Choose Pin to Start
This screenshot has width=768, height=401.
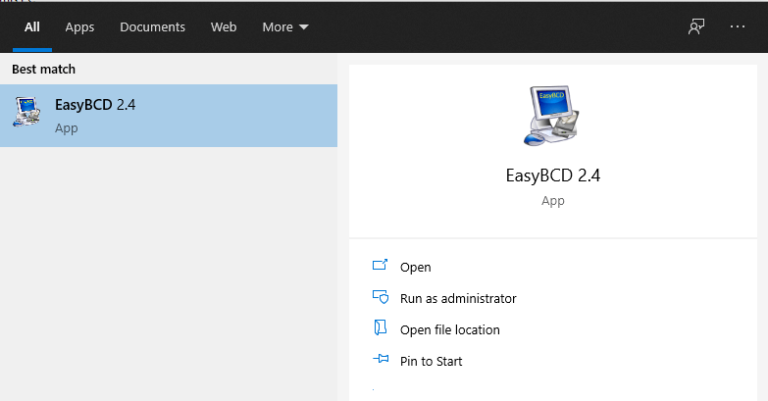pyautogui.click(x=431, y=361)
